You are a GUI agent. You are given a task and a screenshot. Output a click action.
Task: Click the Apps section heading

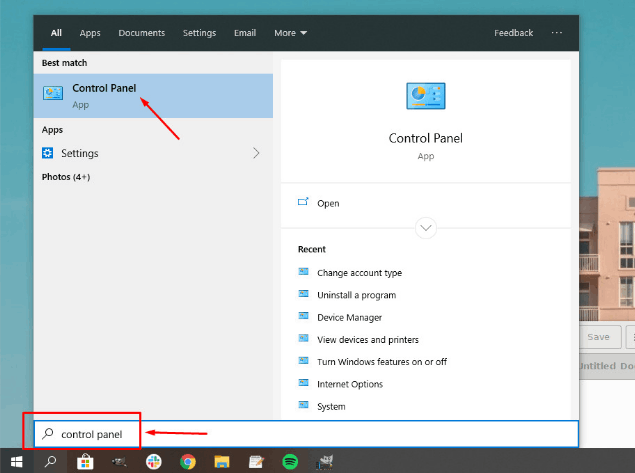coord(52,130)
